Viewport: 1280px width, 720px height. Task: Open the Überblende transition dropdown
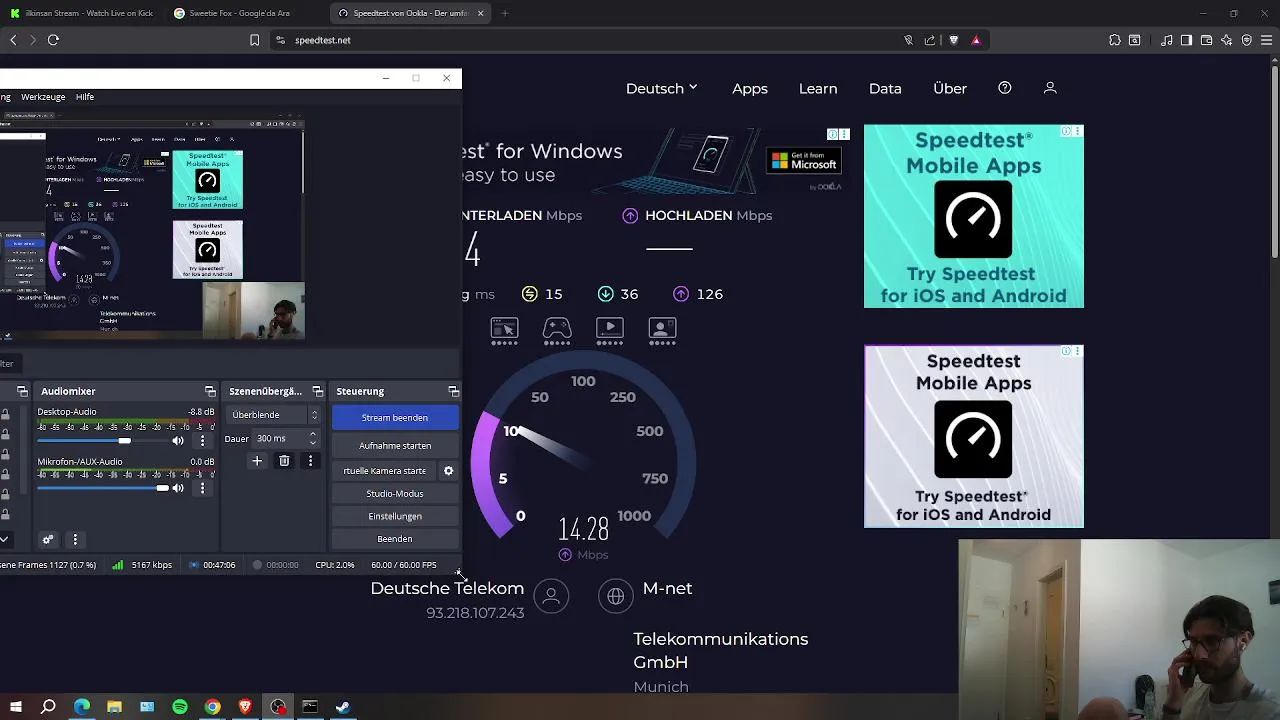(274, 415)
